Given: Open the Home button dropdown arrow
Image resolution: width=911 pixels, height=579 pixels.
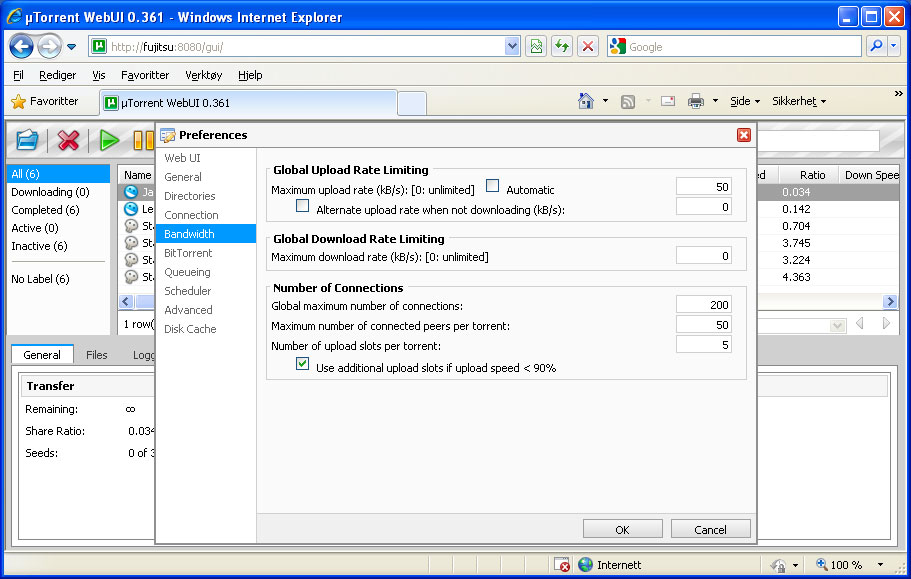Looking at the screenshot, I should click(605, 101).
